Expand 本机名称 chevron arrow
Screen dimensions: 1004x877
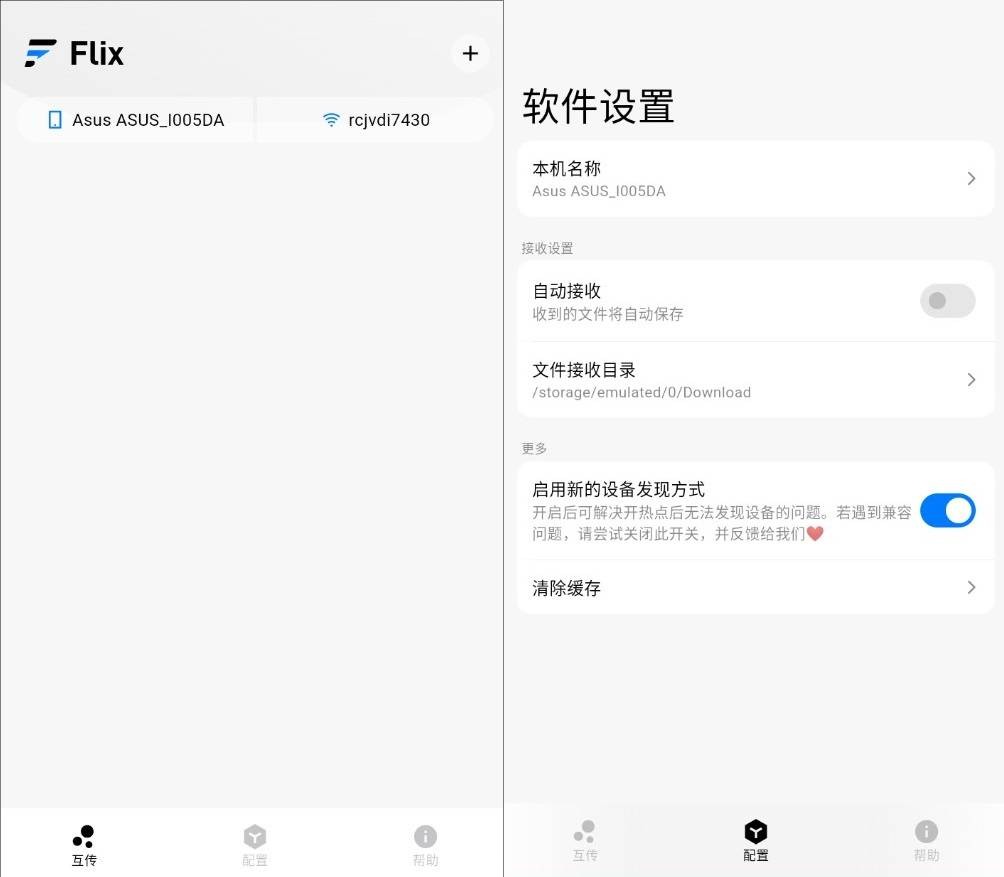[x=971, y=179]
